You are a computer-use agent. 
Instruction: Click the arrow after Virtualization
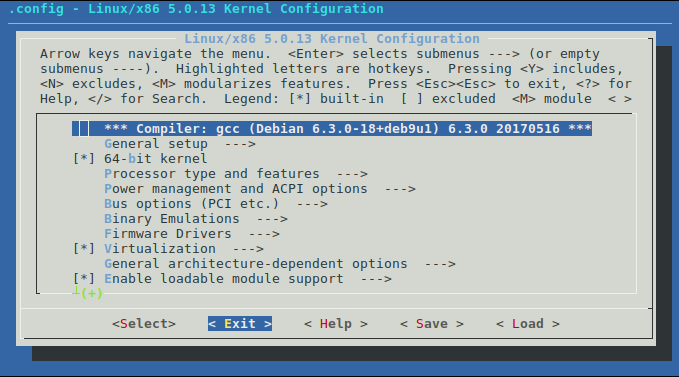(248, 249)
